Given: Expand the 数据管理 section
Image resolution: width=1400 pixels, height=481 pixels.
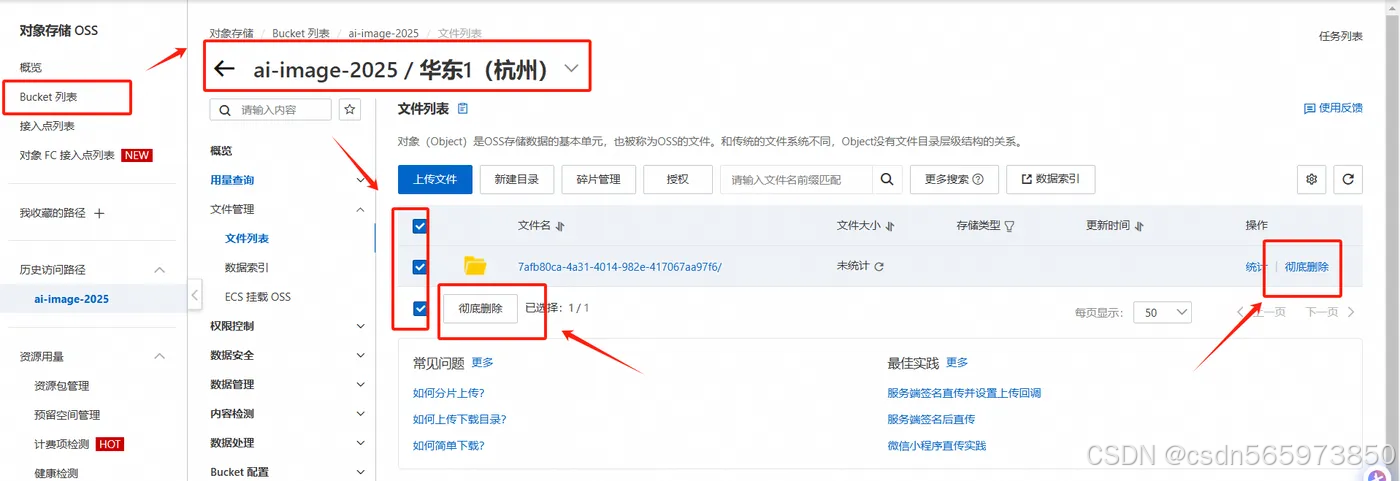Looking at the screenshot, I should click(x=361, y=384).
